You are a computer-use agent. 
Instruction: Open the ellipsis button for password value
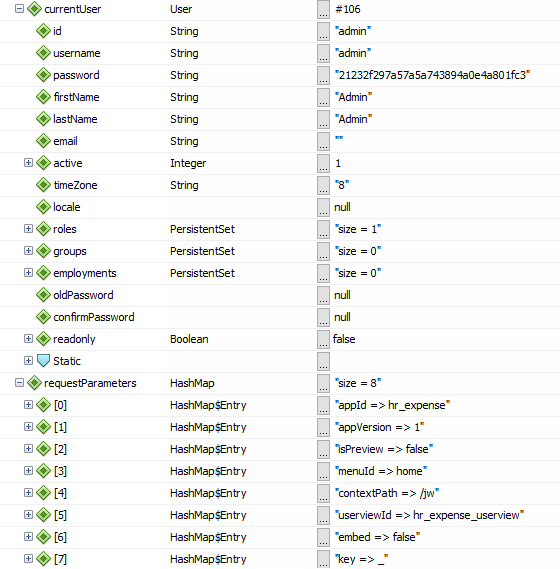[x=323, y=75]
